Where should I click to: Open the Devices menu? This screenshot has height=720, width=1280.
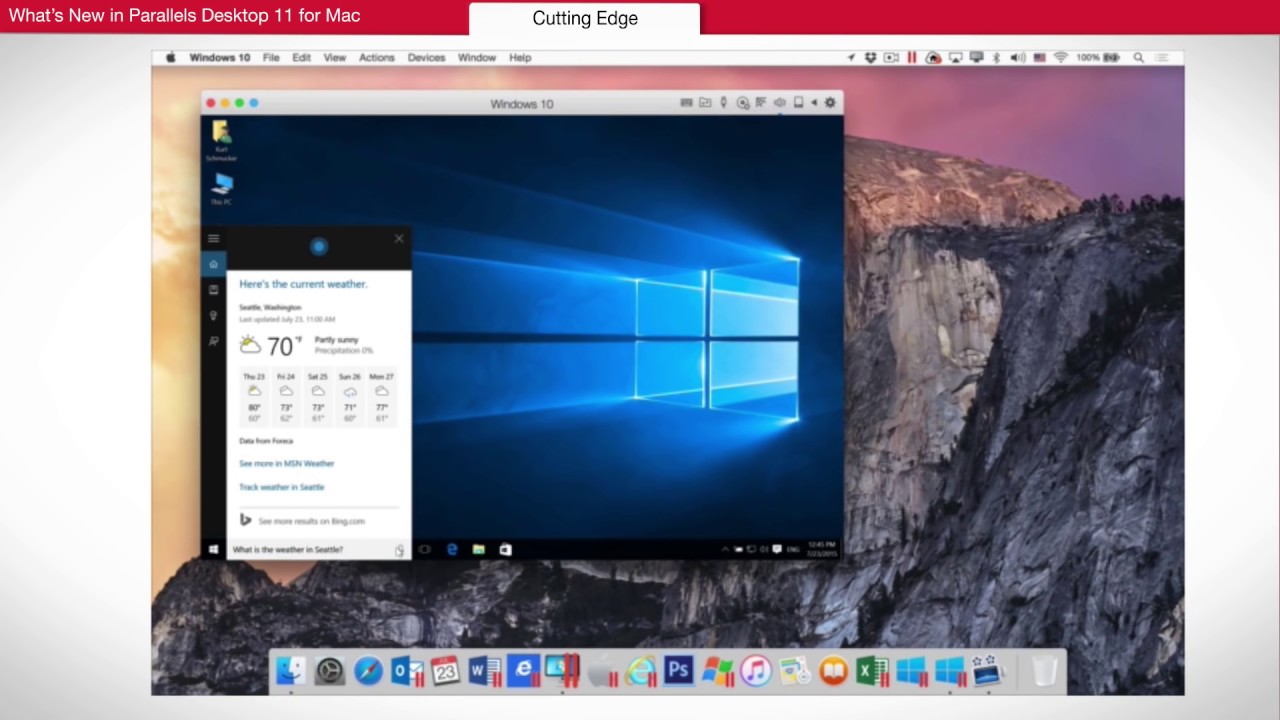tap(426, 58)
